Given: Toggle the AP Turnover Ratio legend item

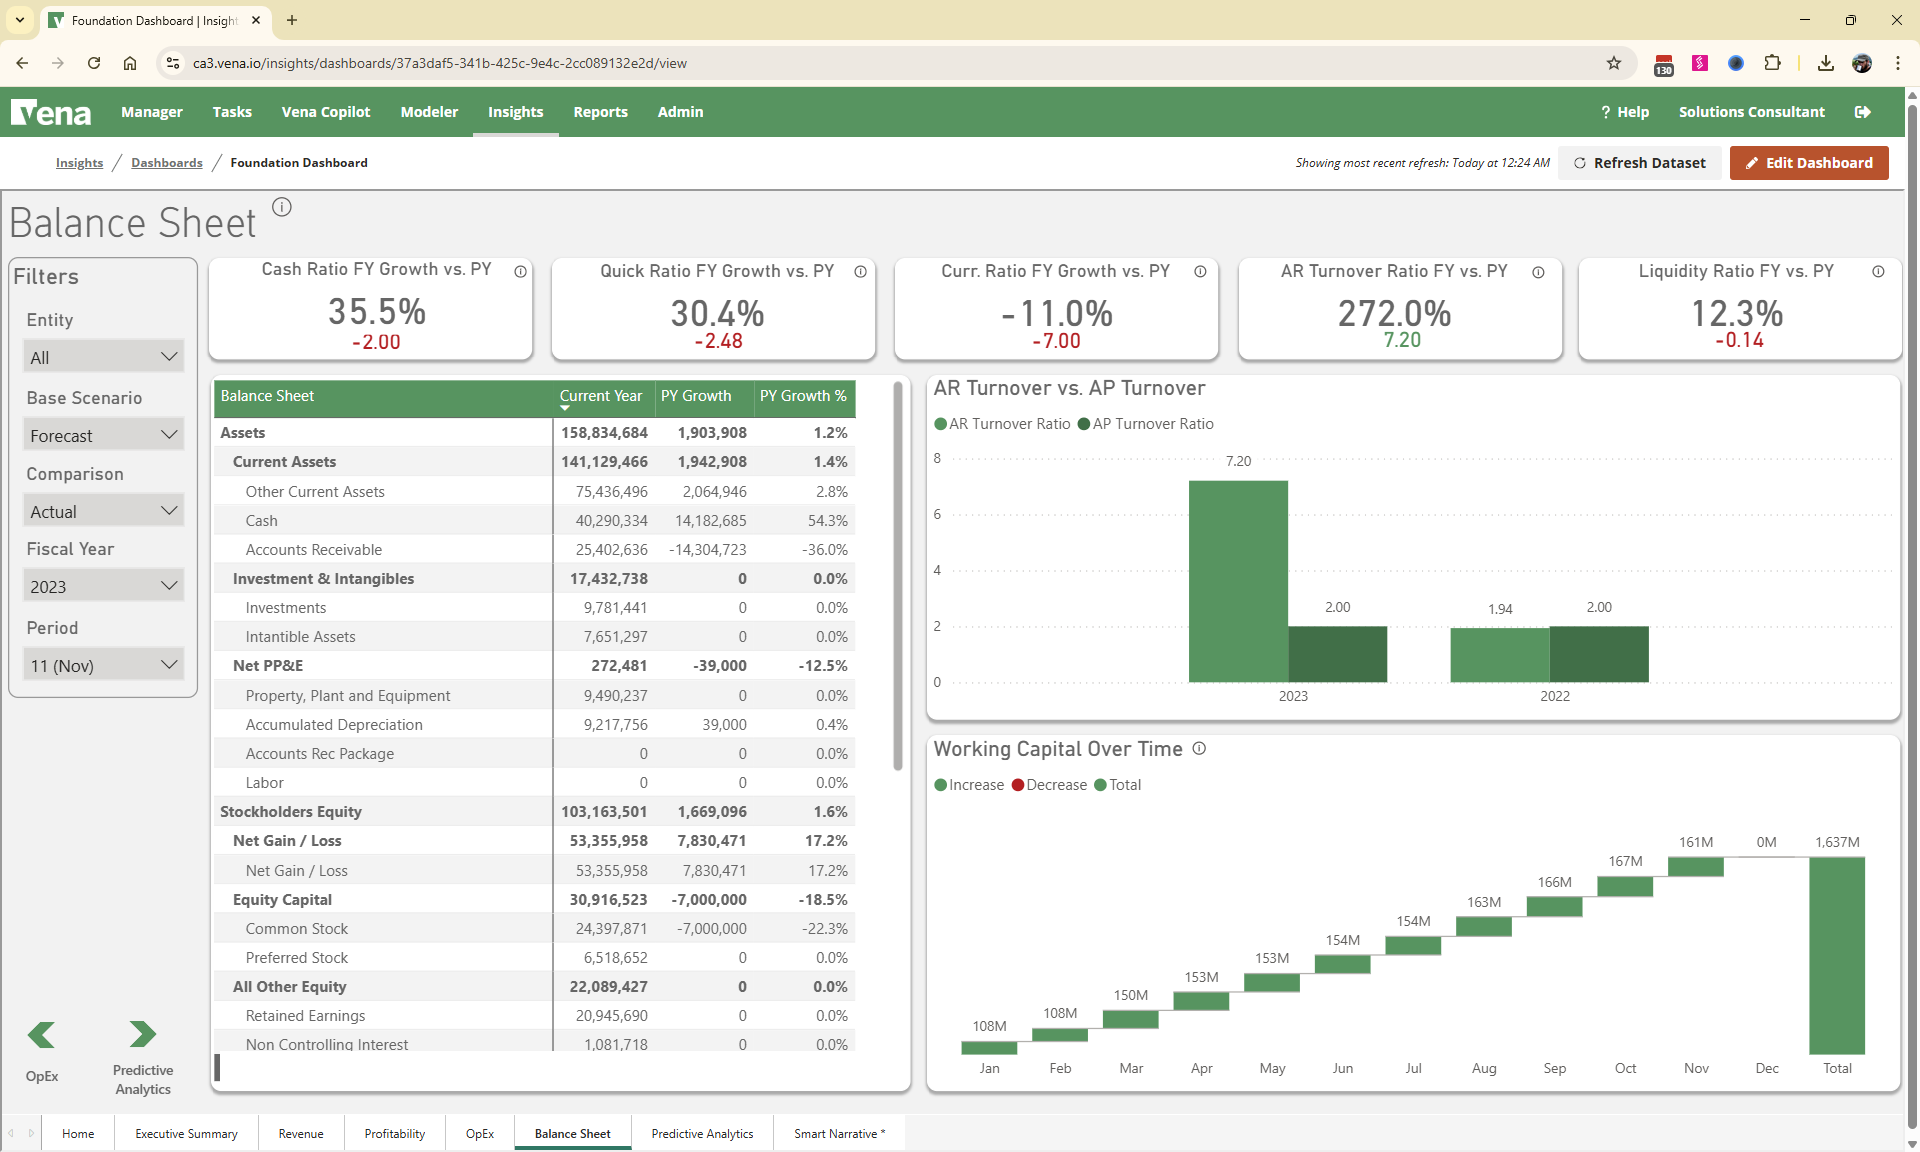Looking at the screenshot, I should pos(1146,424).
